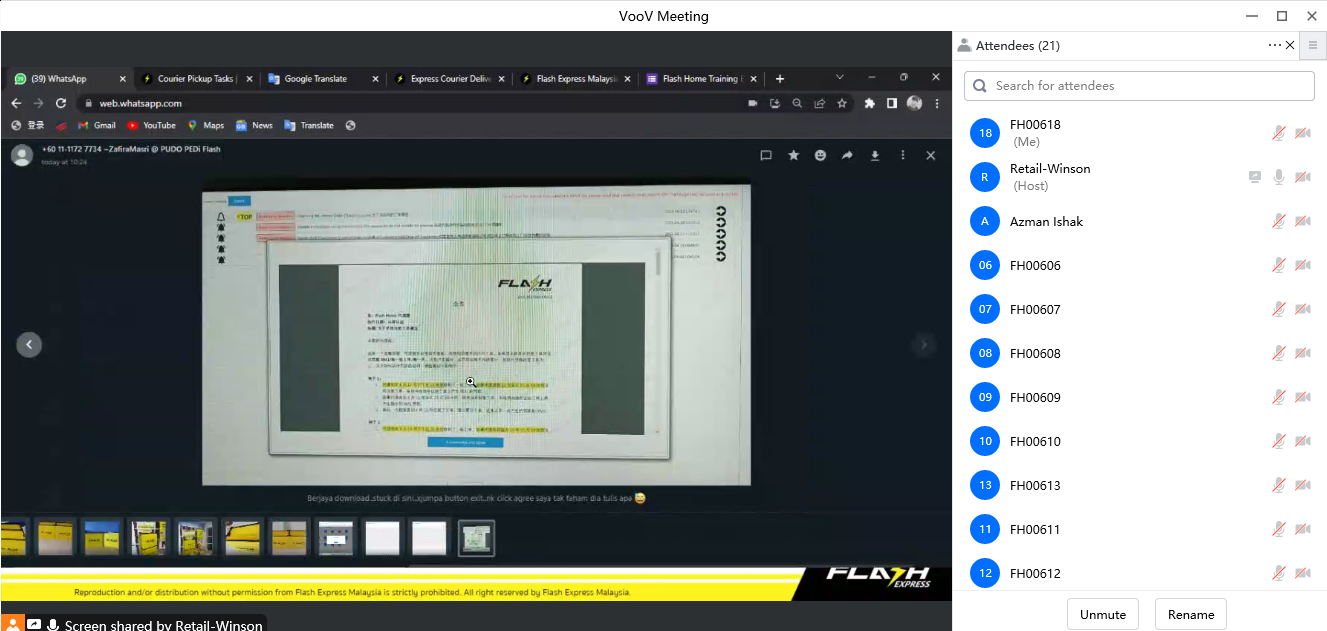Select attendee name FH00607
The image size is (1327, 631).
pos(1035,309)
